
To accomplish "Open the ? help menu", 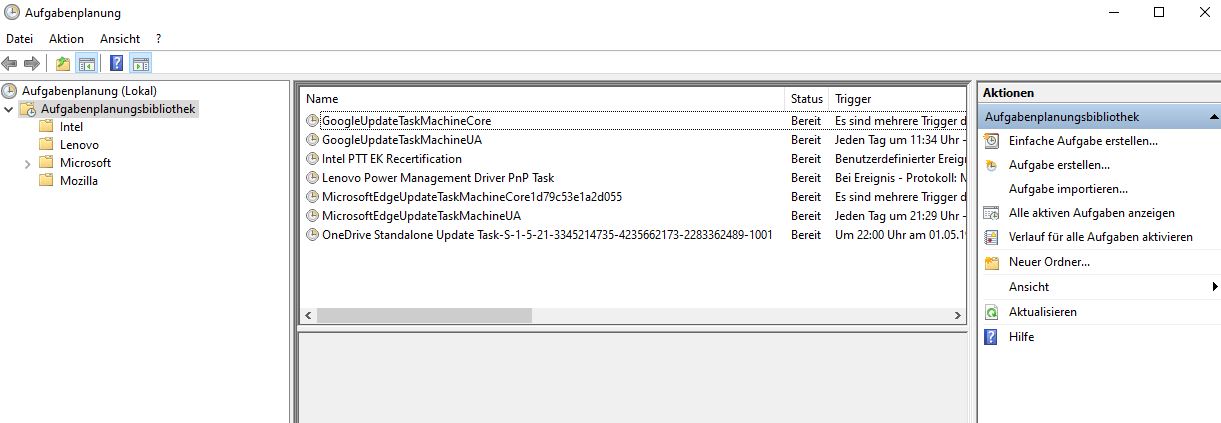I will click(x=159, y=38).
